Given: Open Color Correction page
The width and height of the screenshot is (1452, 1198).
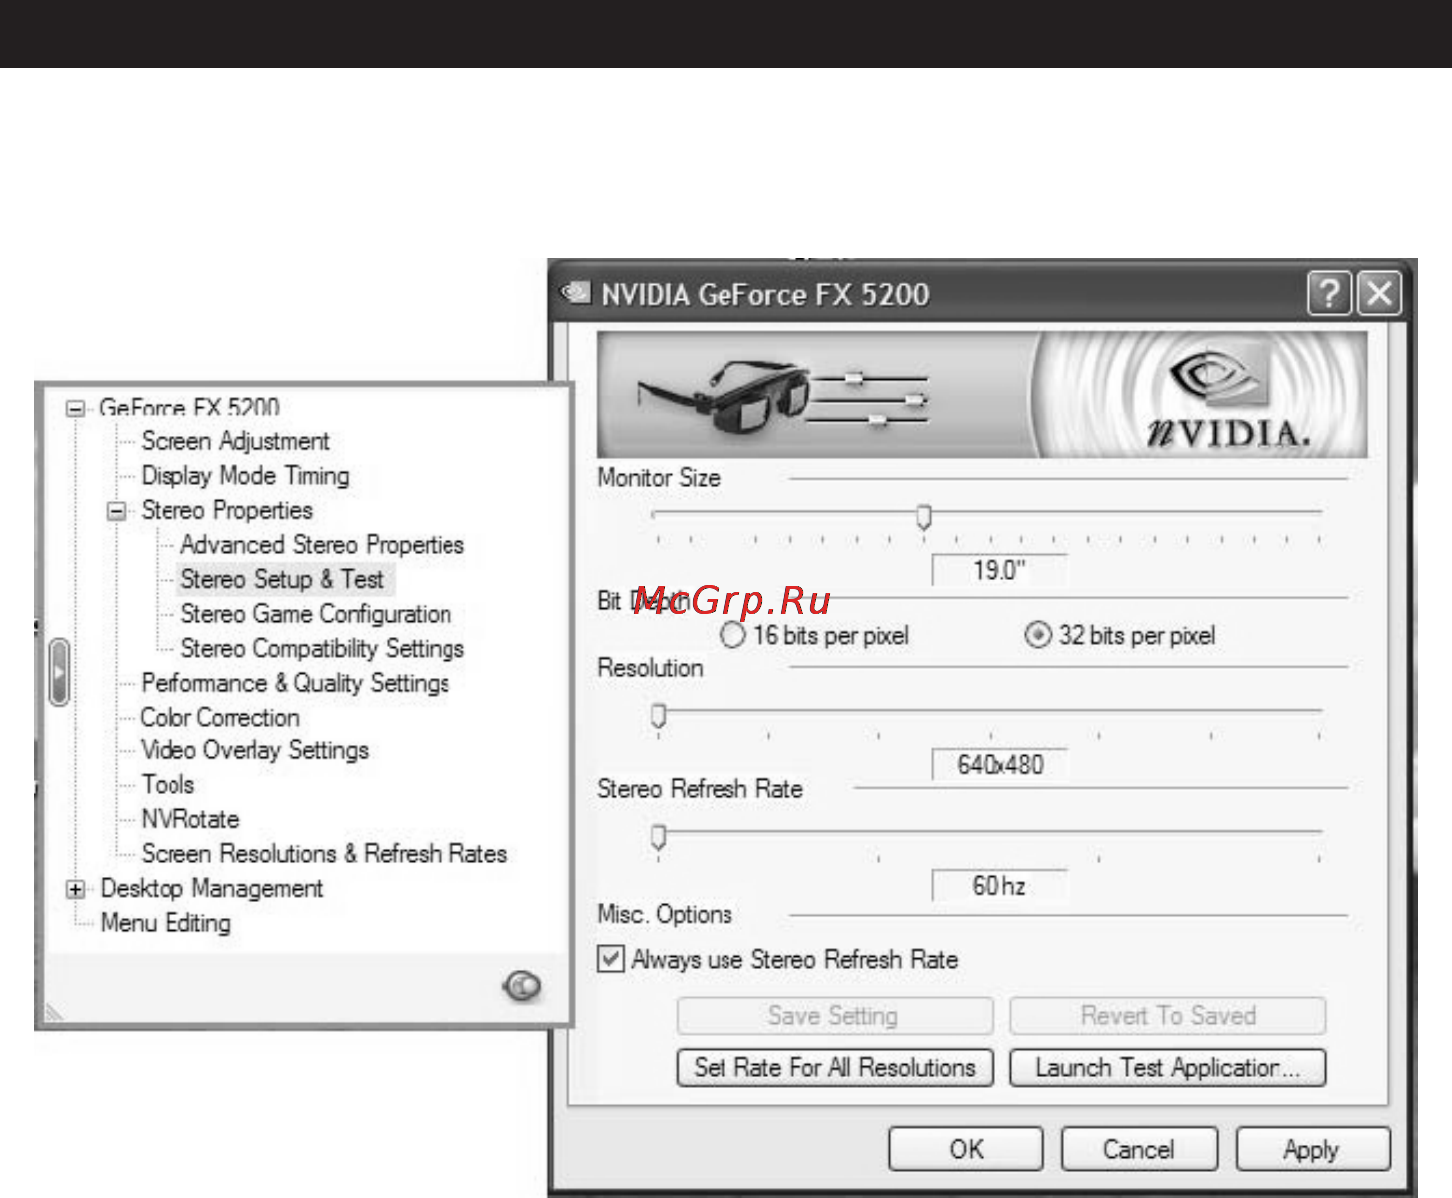Looking at the screenshot, I should tap(220, 717).
